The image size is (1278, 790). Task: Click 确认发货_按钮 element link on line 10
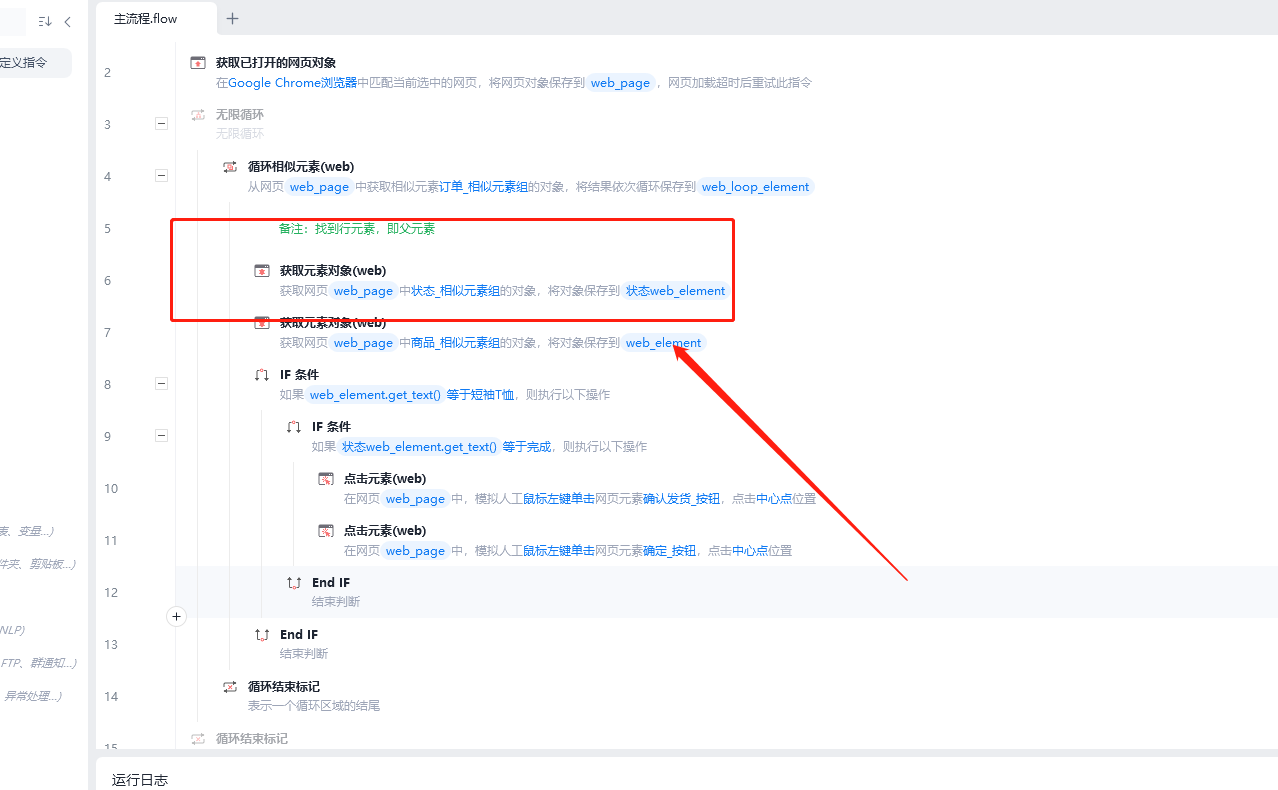(x=682, y=499)
